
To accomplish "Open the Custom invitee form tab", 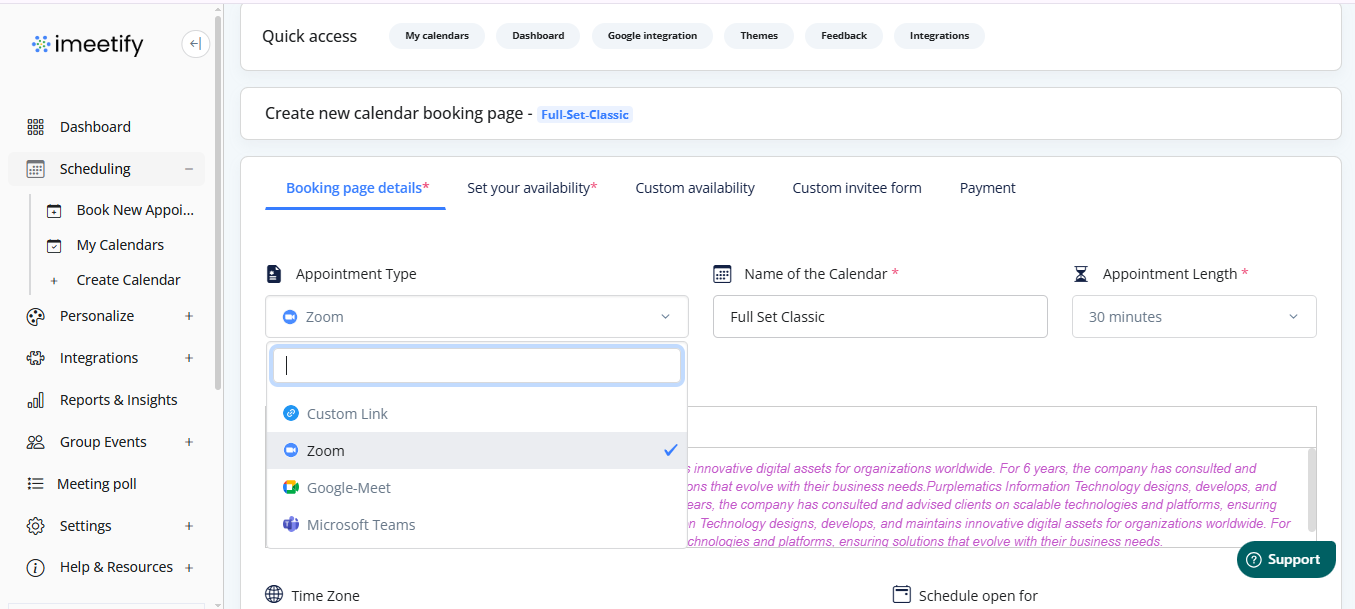I will 857,188.
